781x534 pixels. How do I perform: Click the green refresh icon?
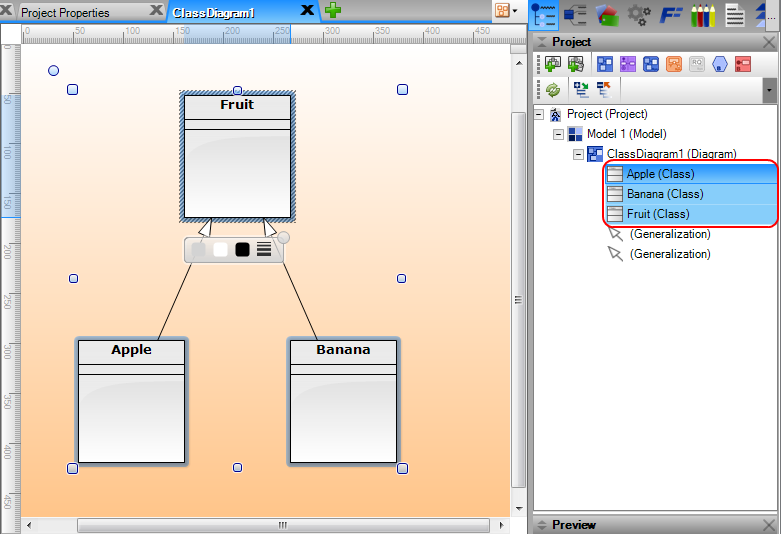point(553,90)
